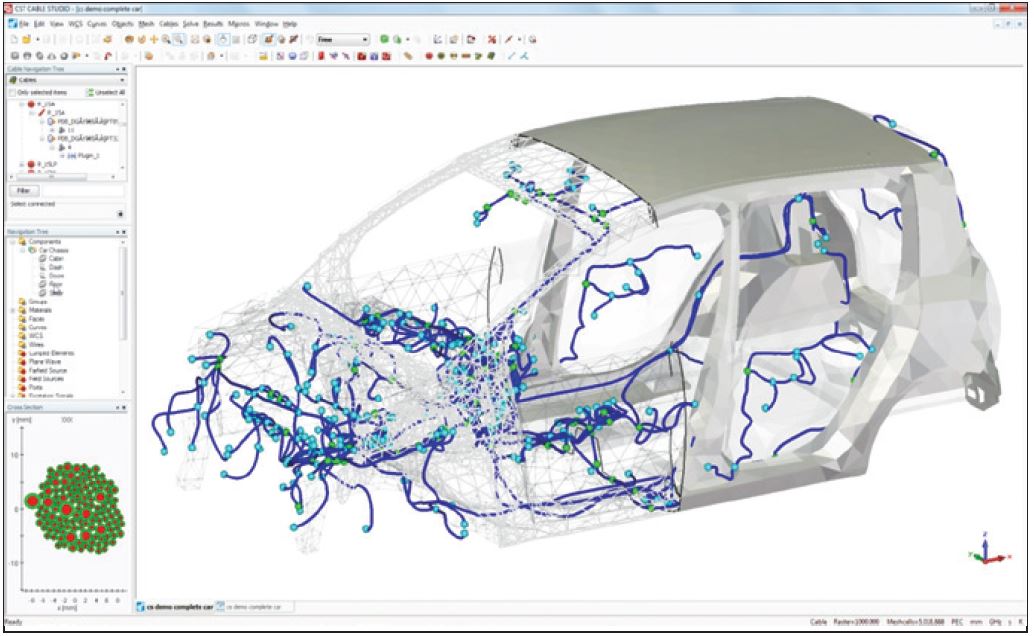
Task: Click the Unselect All button
Action: point(108,92)
